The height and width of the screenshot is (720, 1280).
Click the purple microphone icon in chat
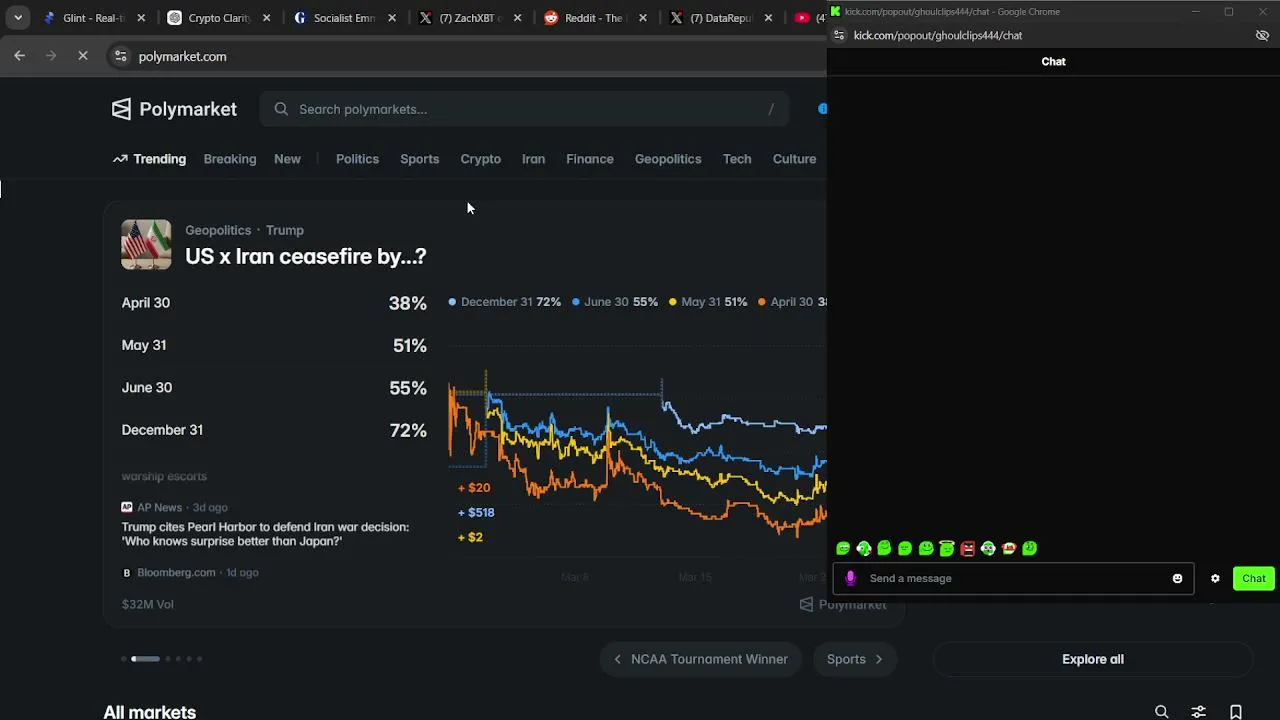pyautogui.click(x=851, y=578)
